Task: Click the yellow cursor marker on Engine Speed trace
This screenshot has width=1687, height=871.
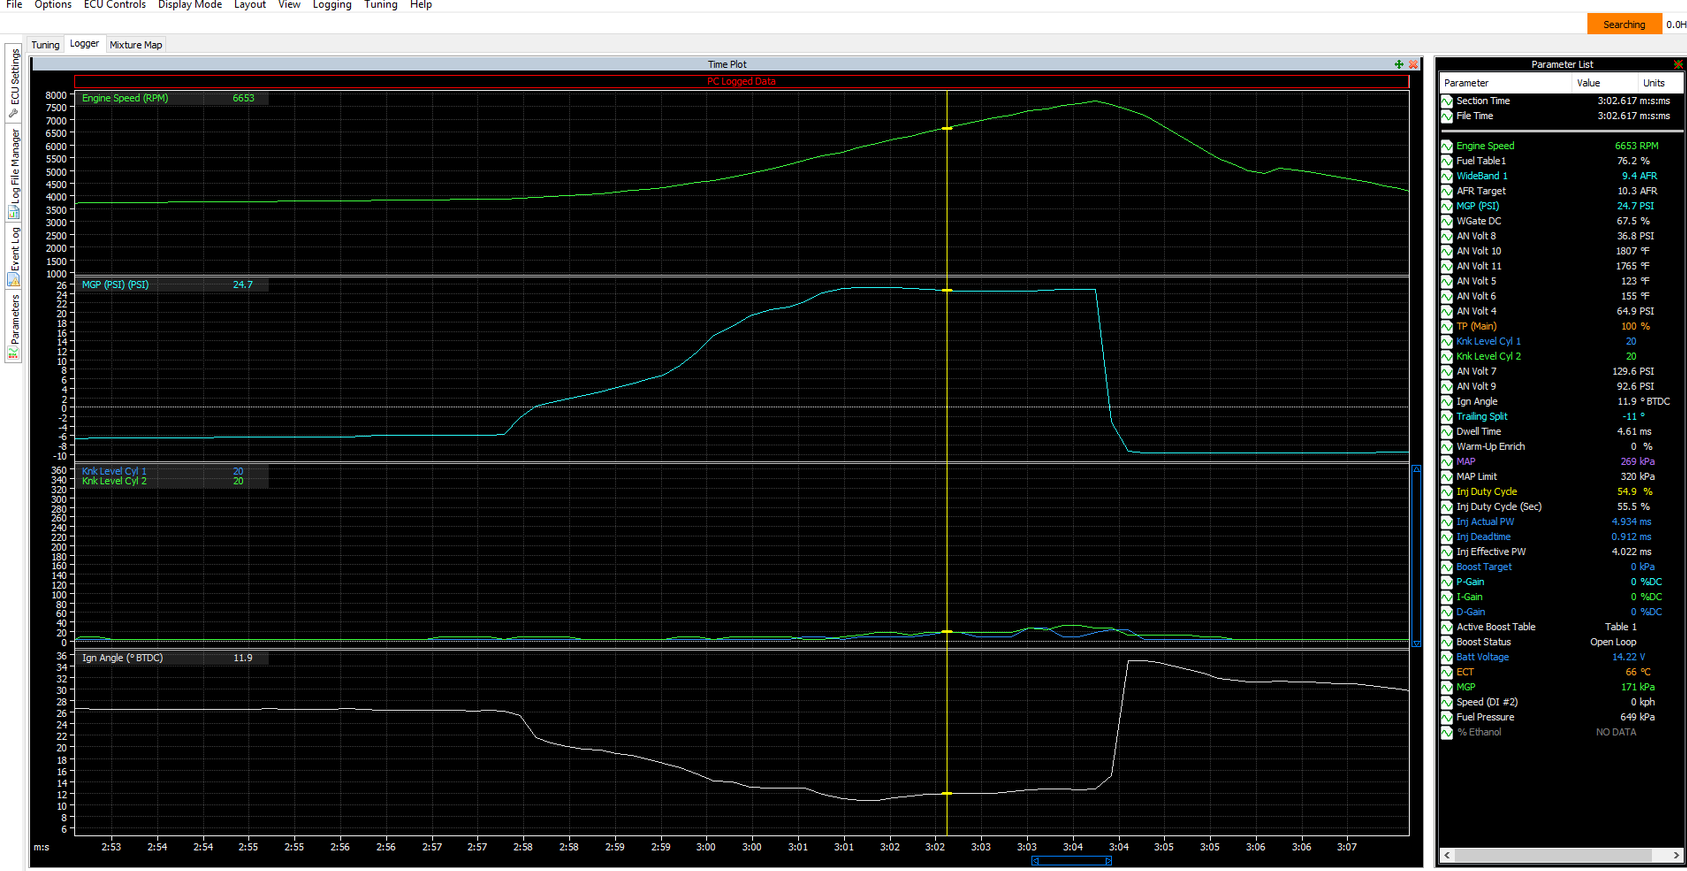Action: coord(947,128)
